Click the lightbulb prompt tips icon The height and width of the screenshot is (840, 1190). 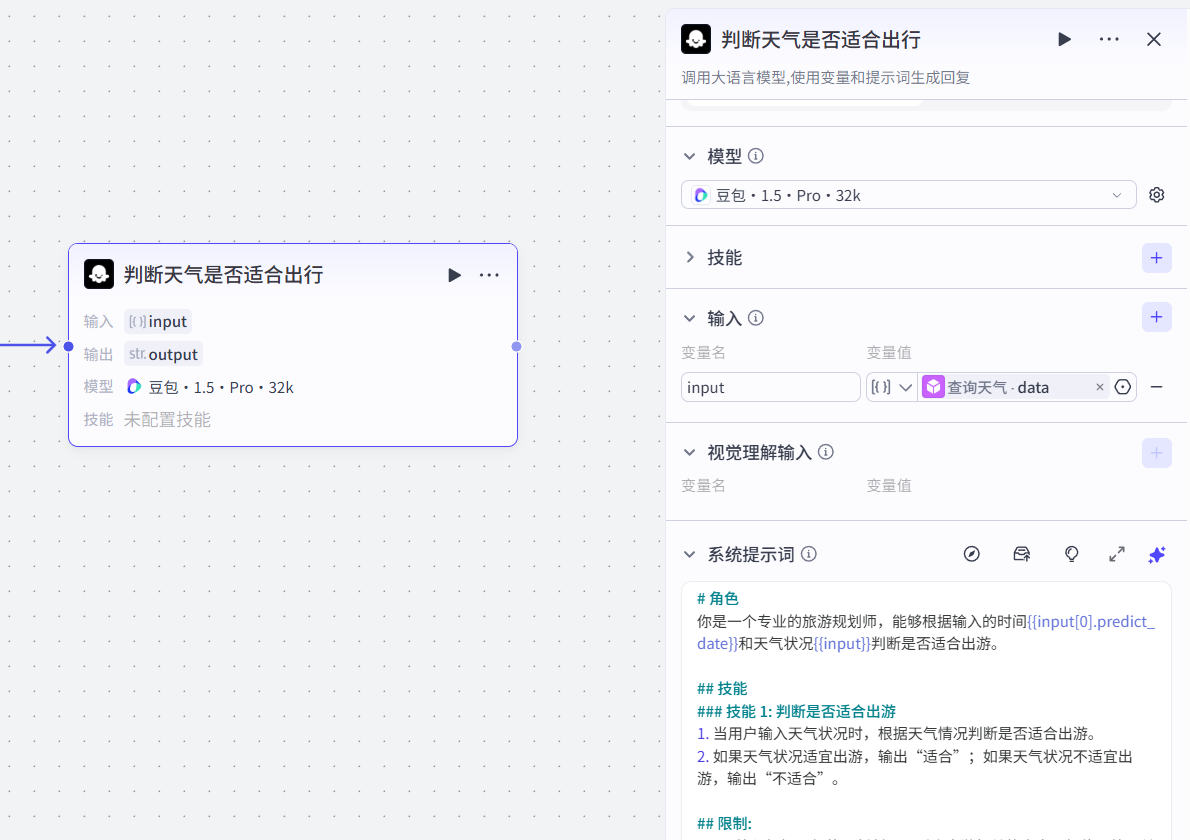coord(1072,554)
